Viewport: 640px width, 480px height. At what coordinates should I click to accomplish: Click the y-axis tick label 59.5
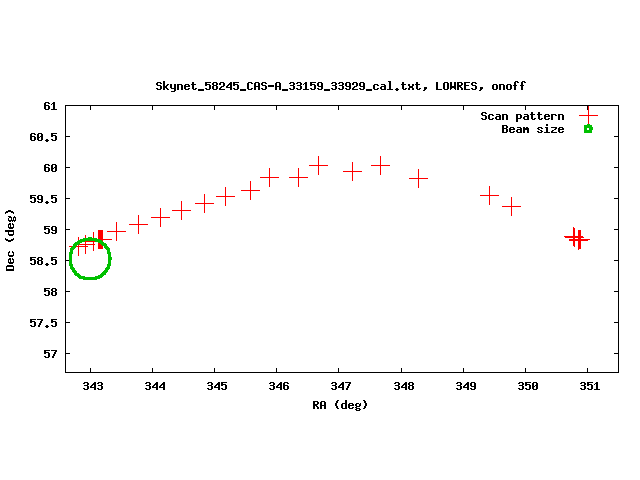point(43,199)
